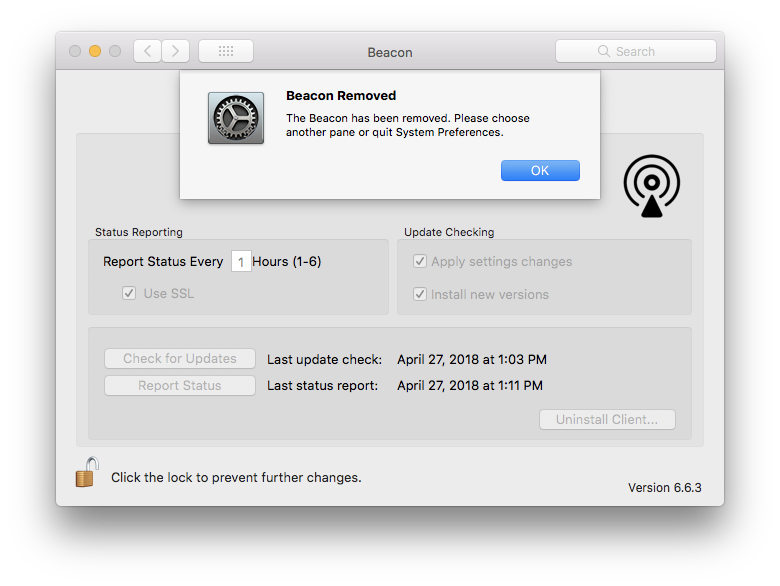Click the 'Last status report:' label

click(322, 386)
